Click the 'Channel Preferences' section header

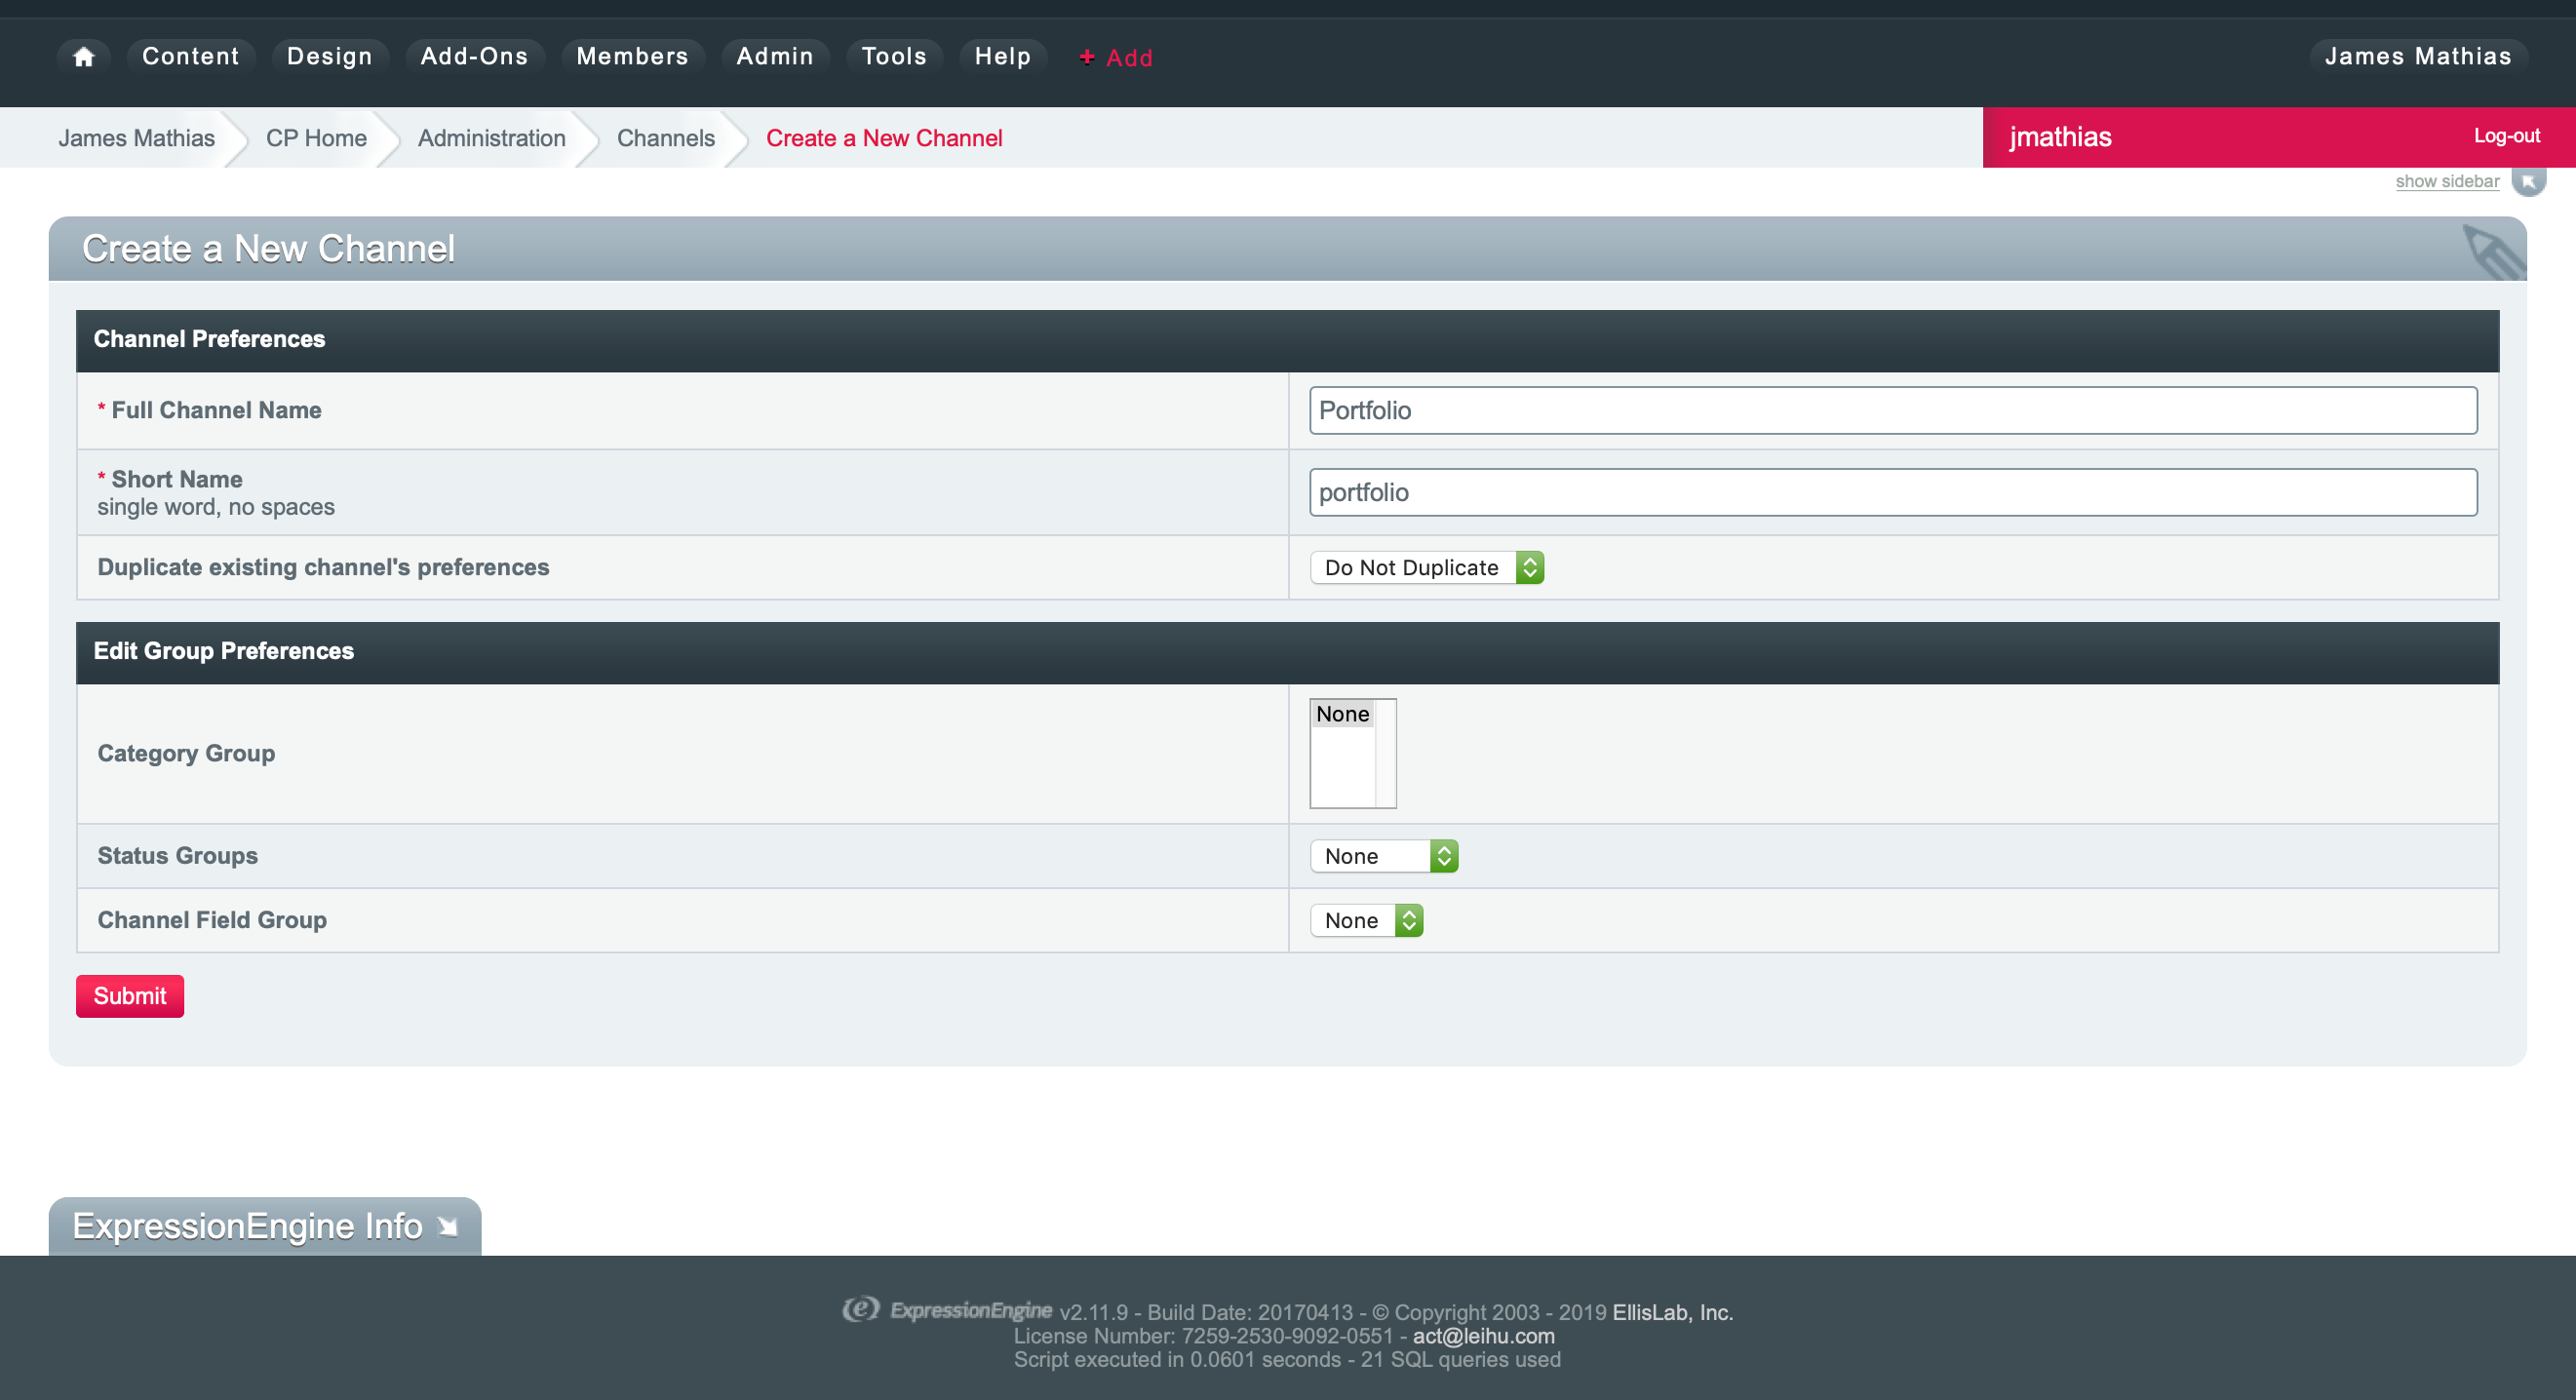pyautogui.click(x=1287, y=340)
